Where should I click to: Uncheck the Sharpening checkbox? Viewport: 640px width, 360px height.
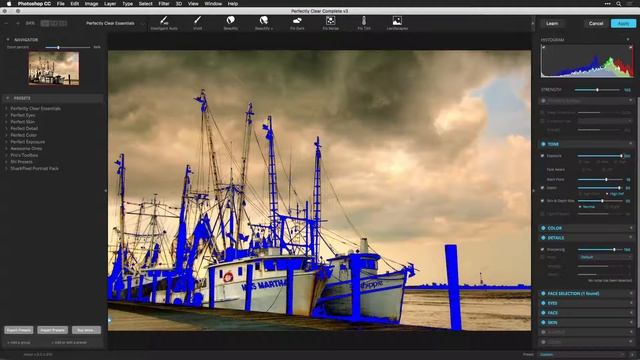coord(542,249)
